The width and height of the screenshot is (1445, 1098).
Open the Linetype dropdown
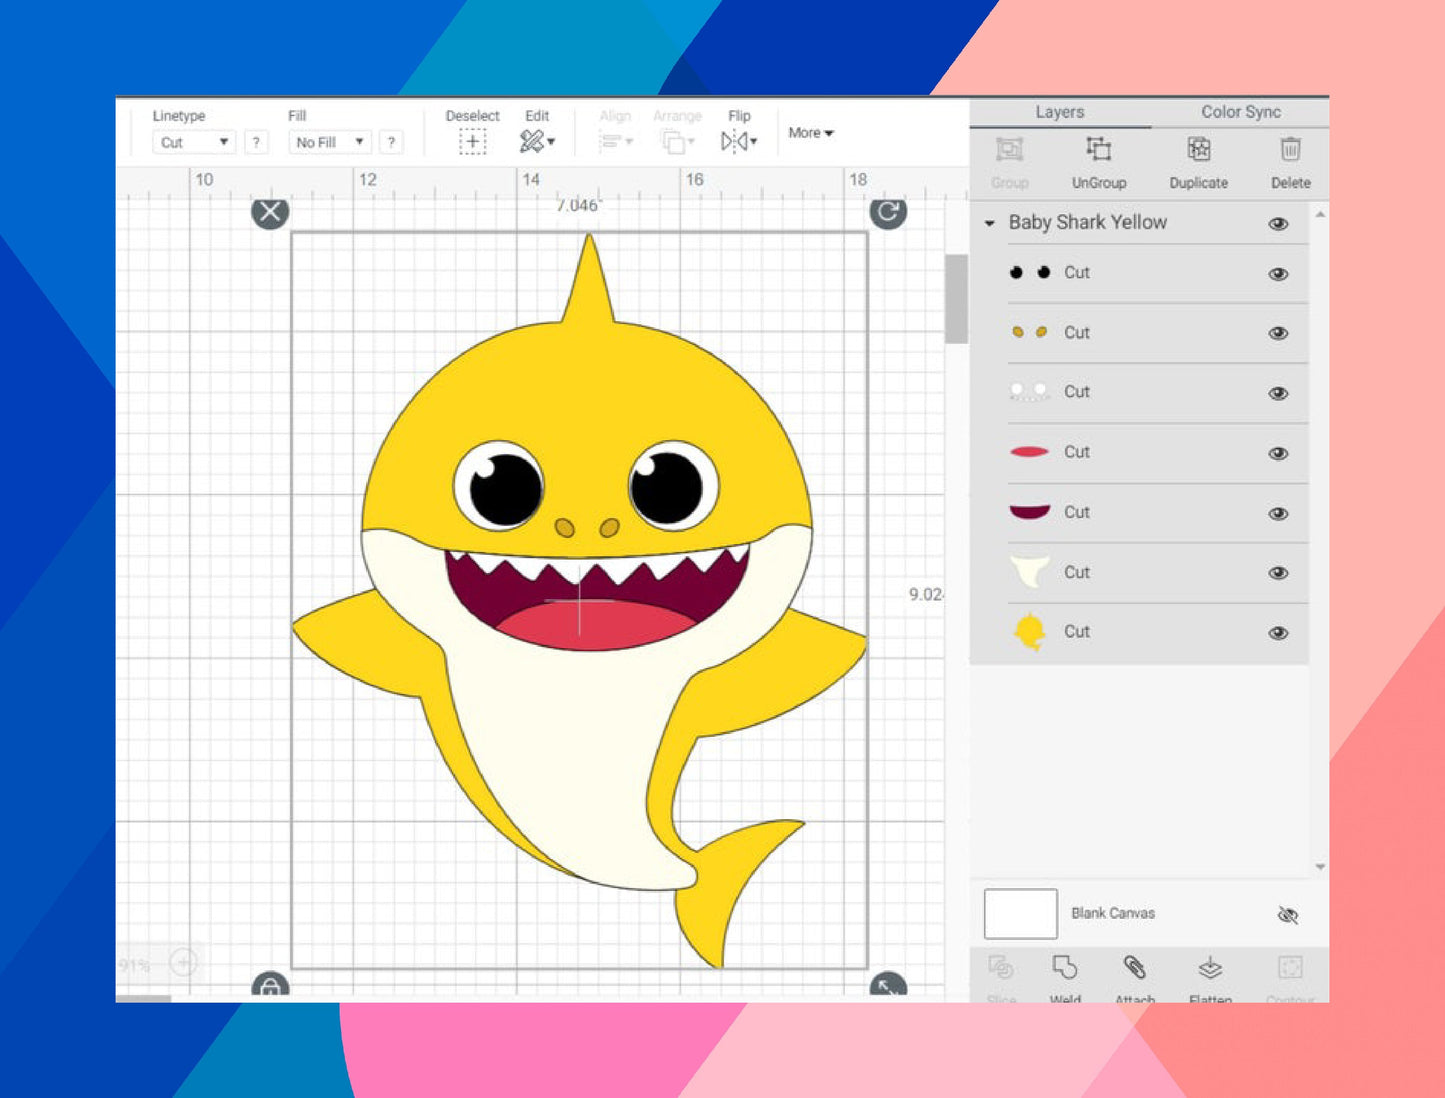click(x=194, y=142)
